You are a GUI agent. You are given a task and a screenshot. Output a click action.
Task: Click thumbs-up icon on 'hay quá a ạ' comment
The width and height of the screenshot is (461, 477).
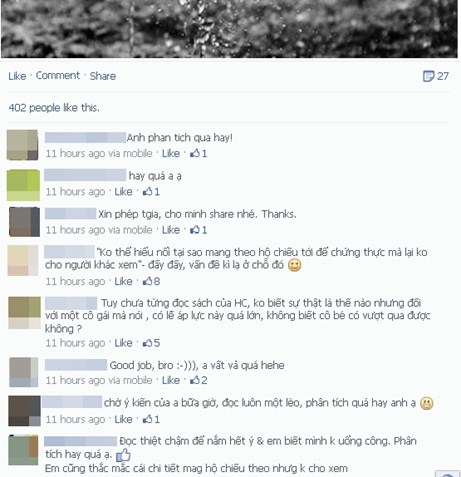tap(147, 191)
